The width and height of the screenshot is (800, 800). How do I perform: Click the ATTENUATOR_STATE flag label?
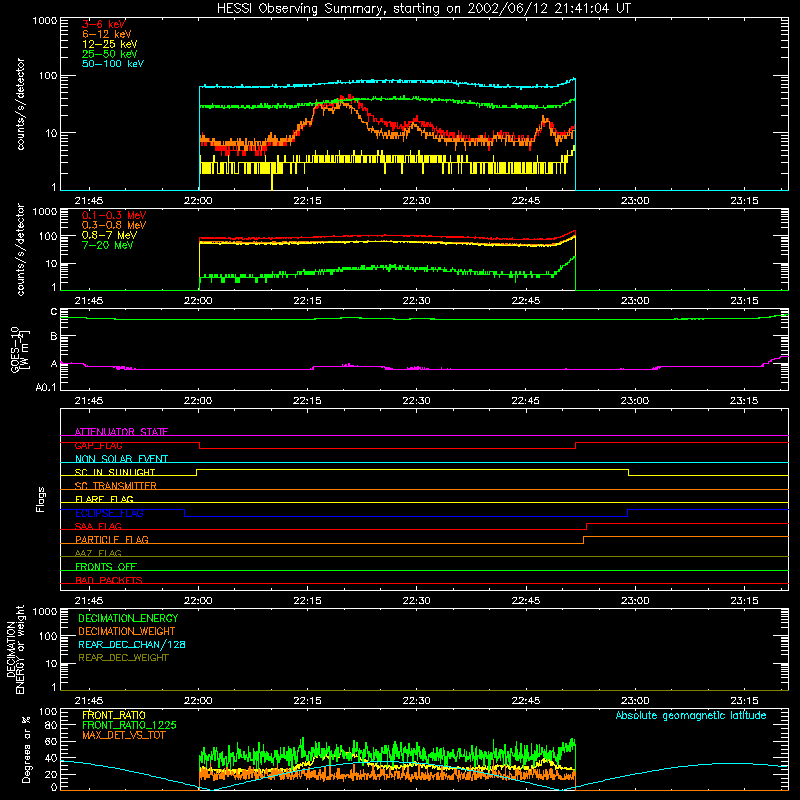[121, 432]
